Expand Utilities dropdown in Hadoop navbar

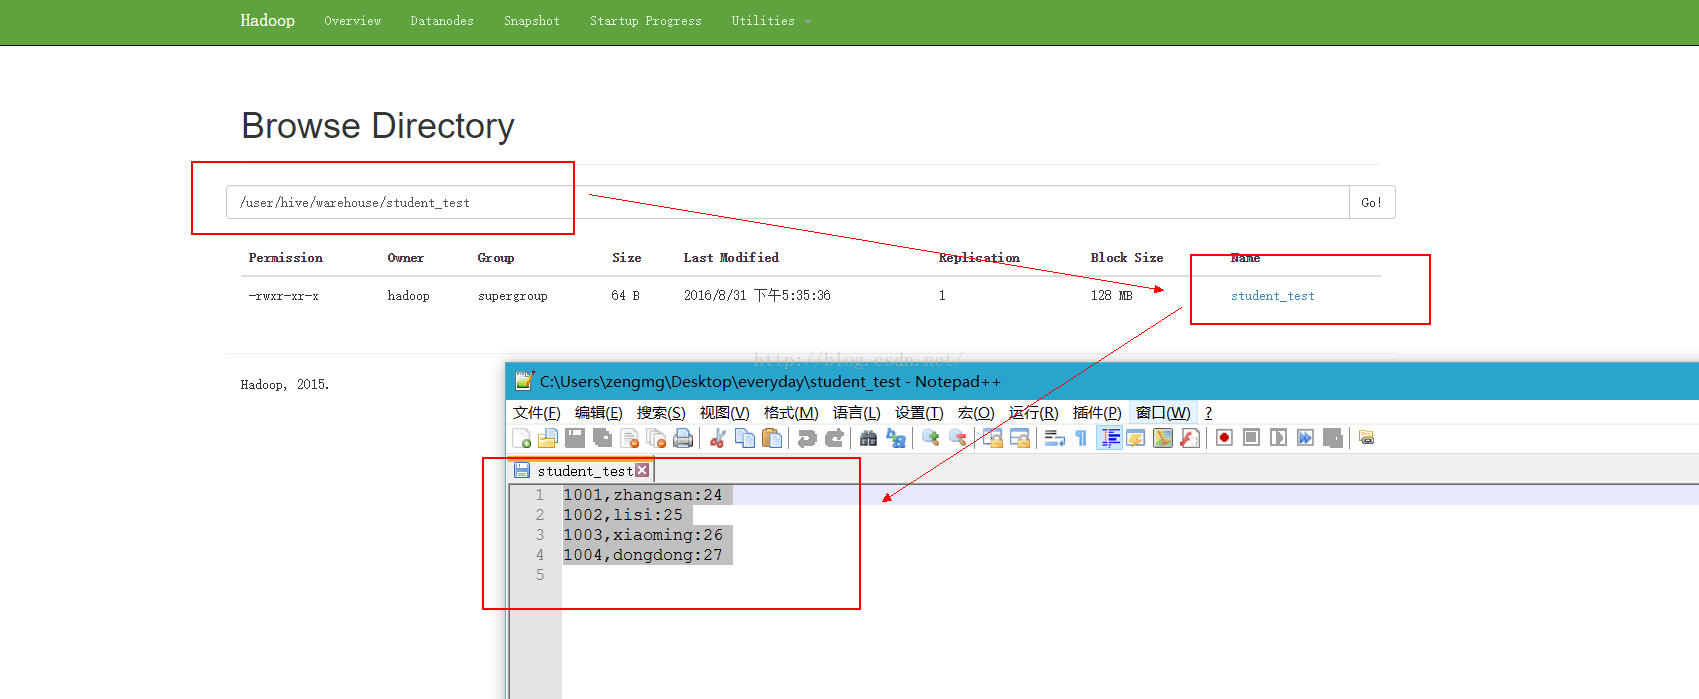[x=771, y=21]
